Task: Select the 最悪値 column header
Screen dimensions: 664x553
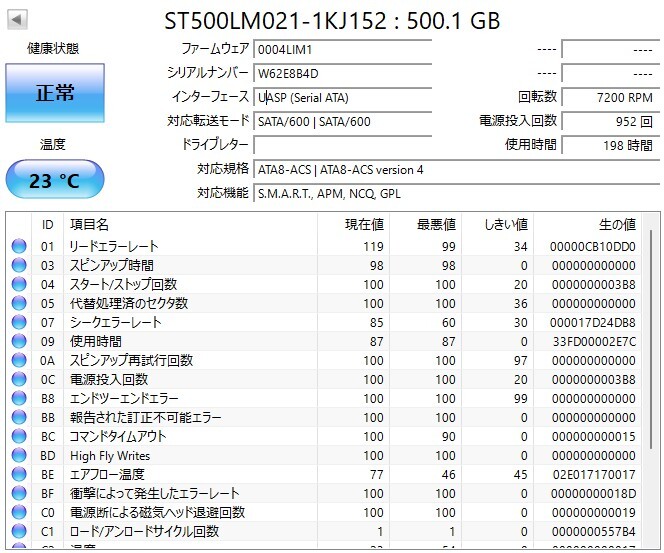Action: (x=425, y=224)
